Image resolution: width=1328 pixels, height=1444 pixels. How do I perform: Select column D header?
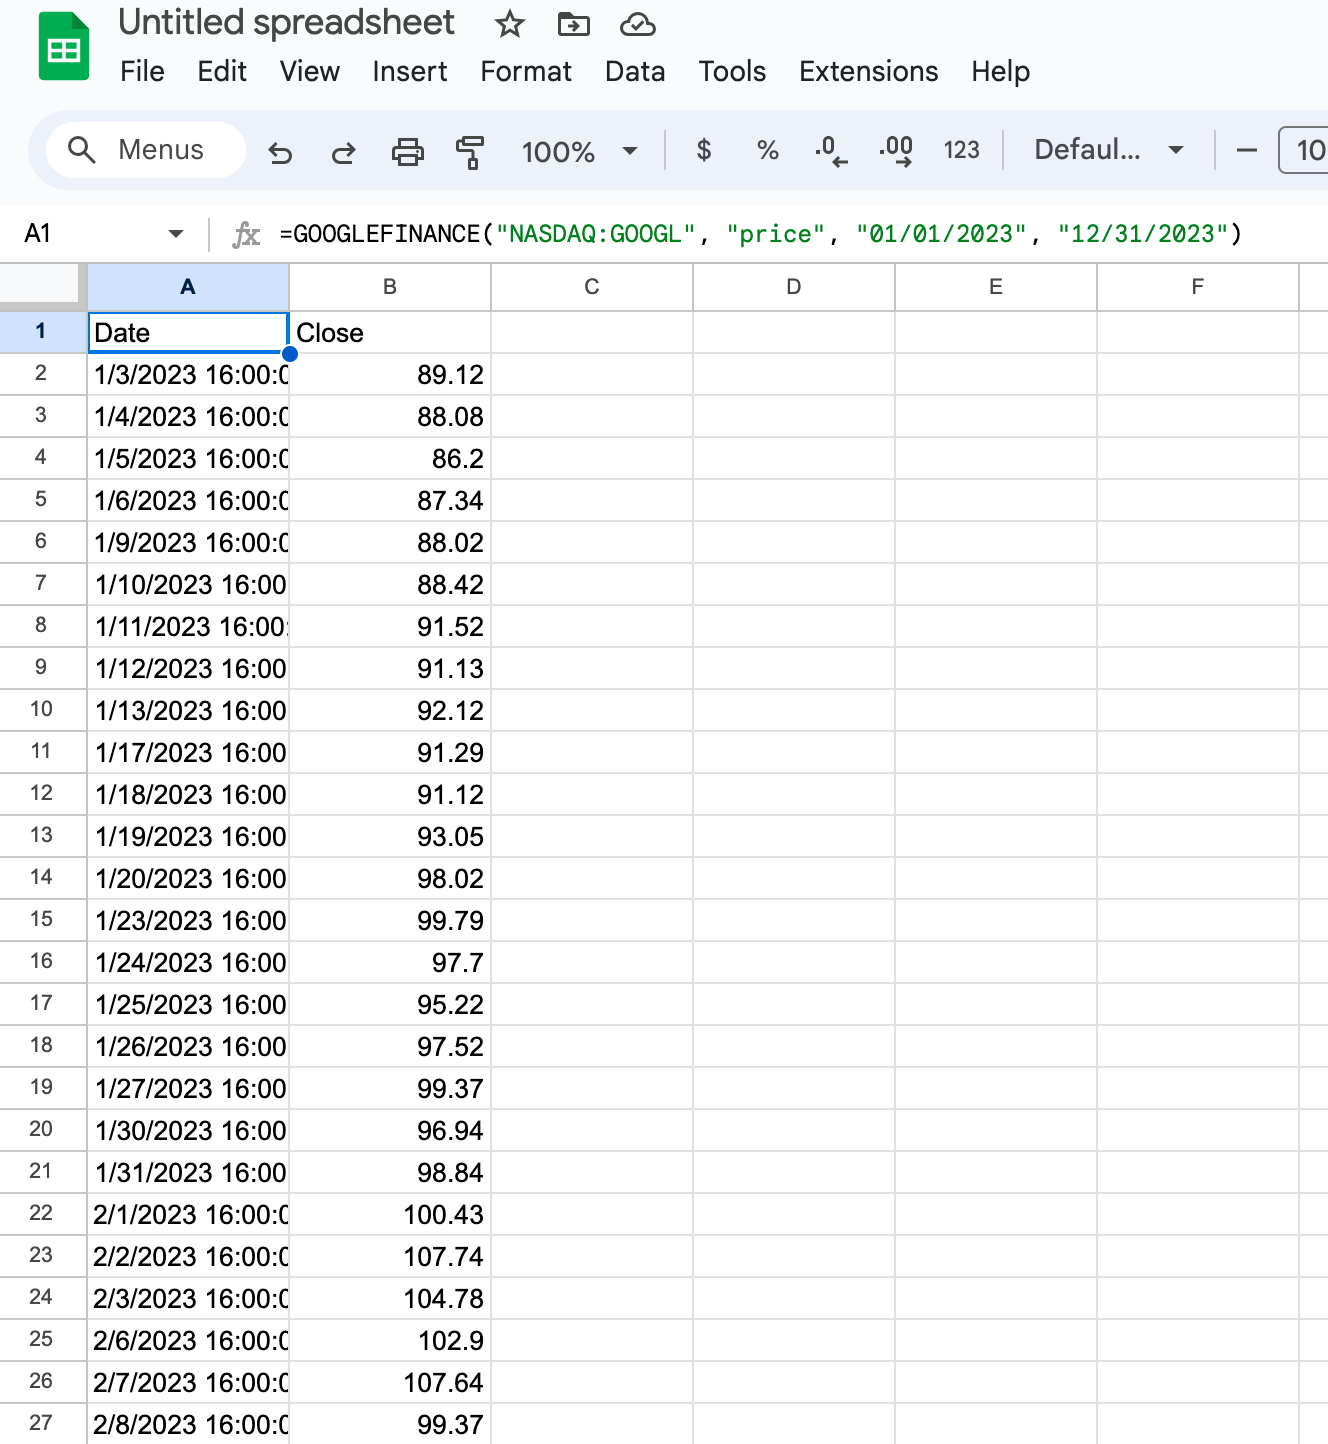tap(794, 287)
